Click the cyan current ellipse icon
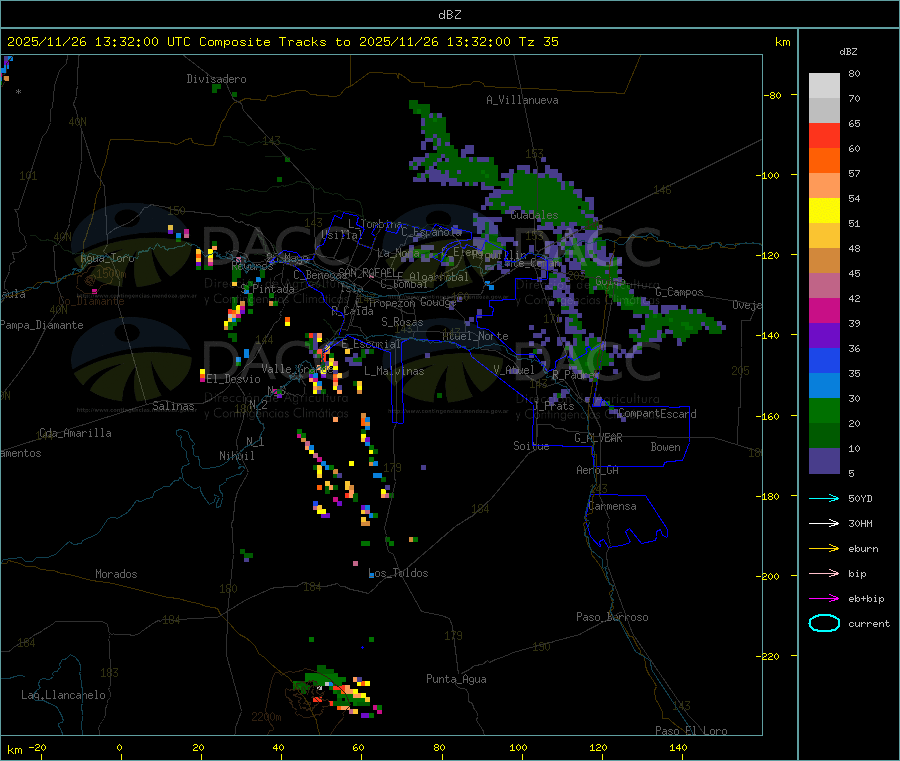The width and height of the screenshot is (900, 761). click(x=824, y=623)
